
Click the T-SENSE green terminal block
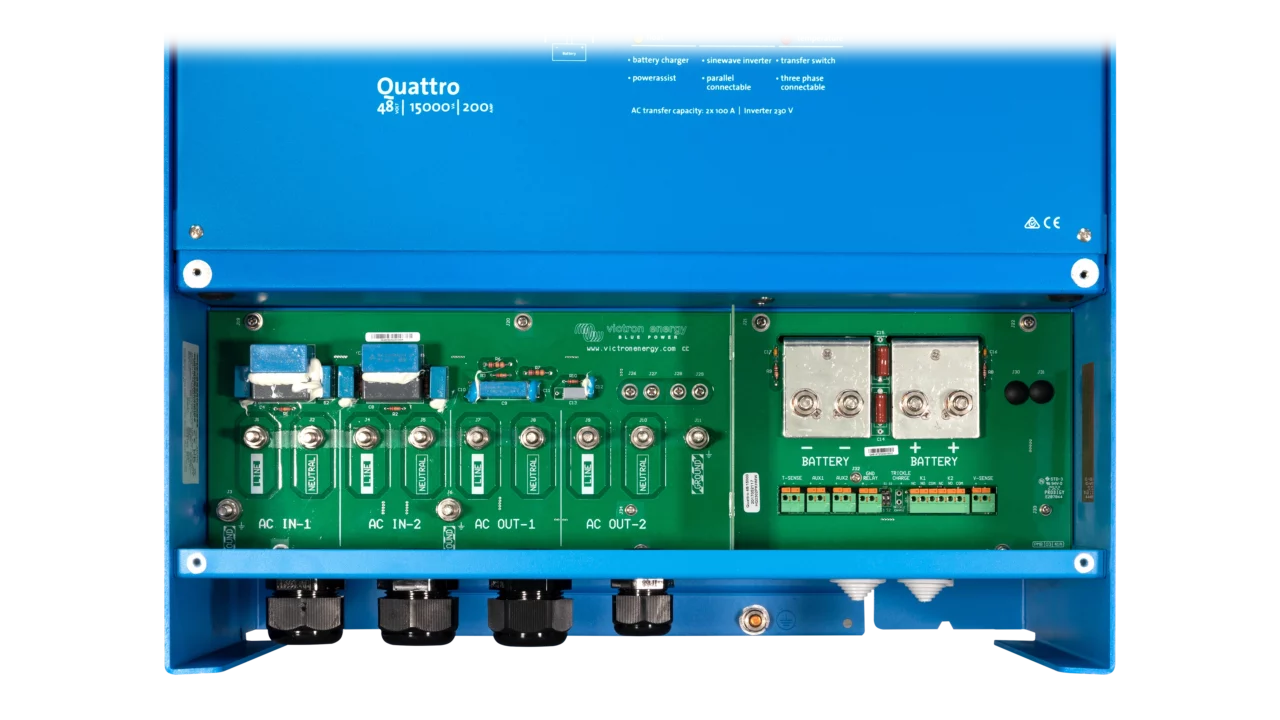pos(792,499)
